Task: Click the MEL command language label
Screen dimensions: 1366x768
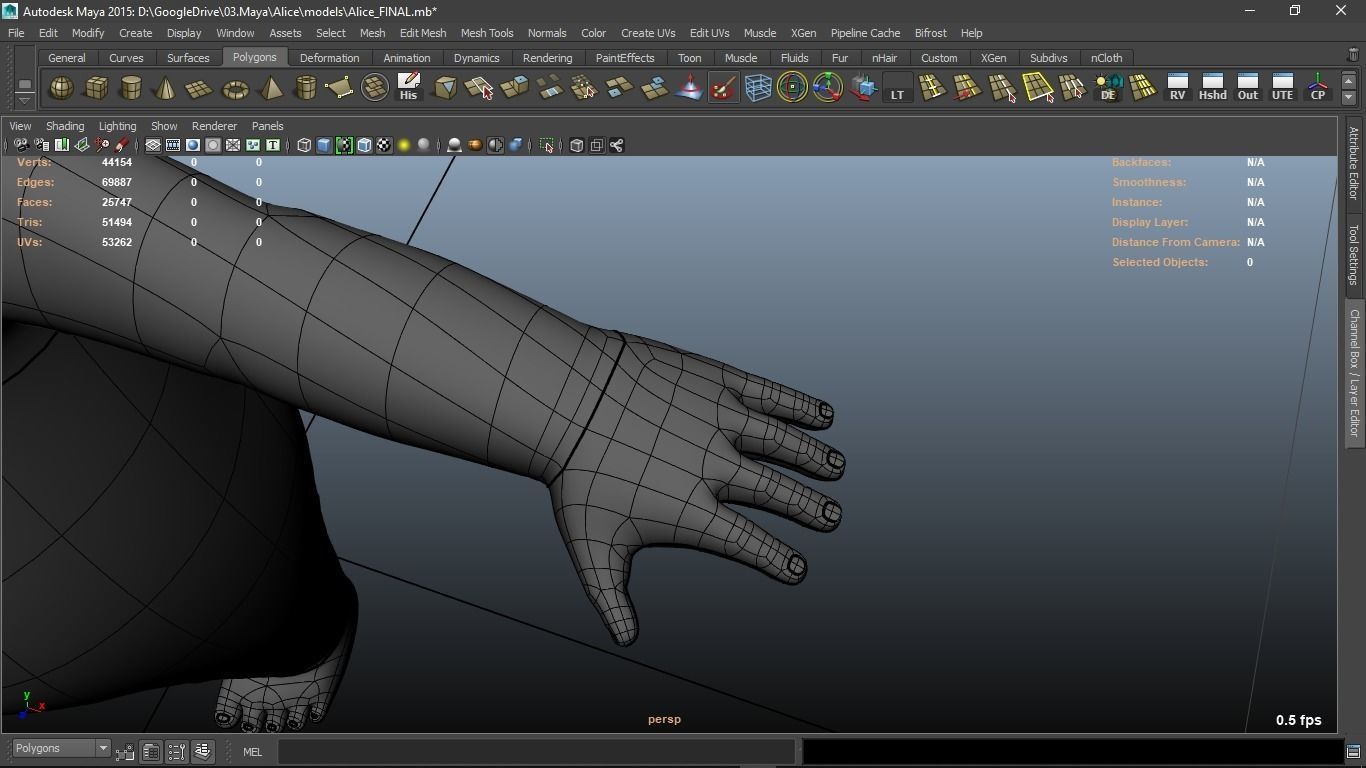Action: coord(252,752)
